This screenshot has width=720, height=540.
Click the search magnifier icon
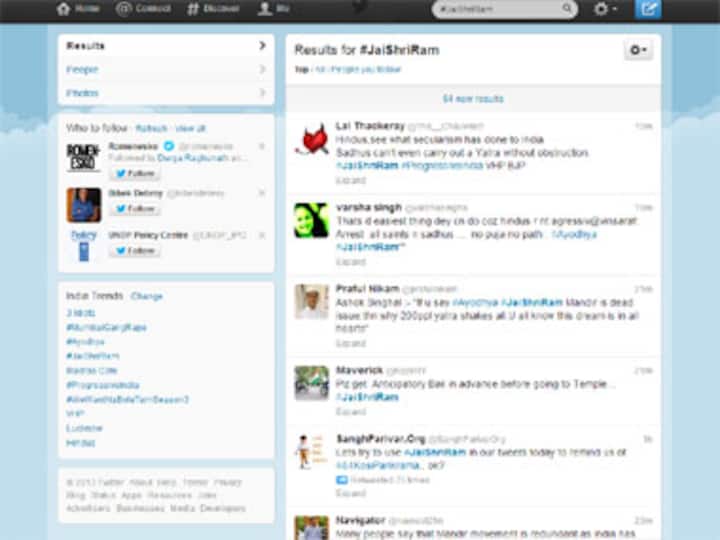click(568, 9)
